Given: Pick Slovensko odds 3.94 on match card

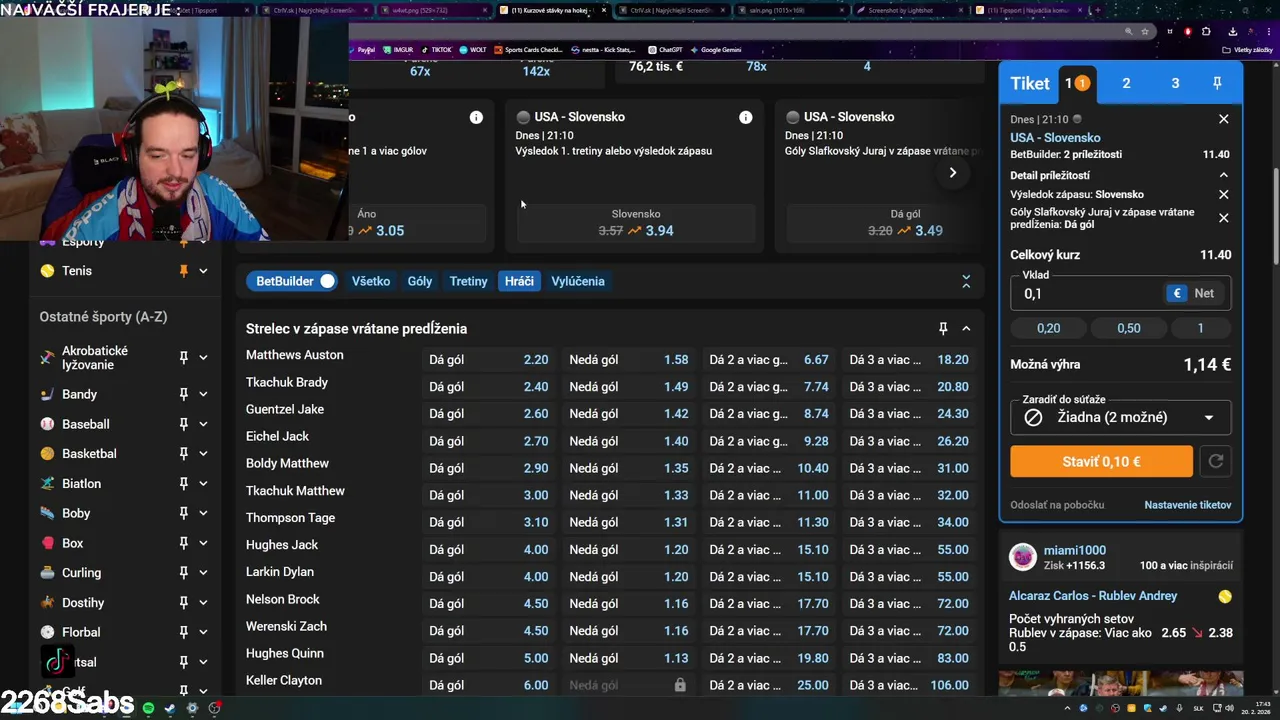Looking at the screenshot, I should click(635, 223).
